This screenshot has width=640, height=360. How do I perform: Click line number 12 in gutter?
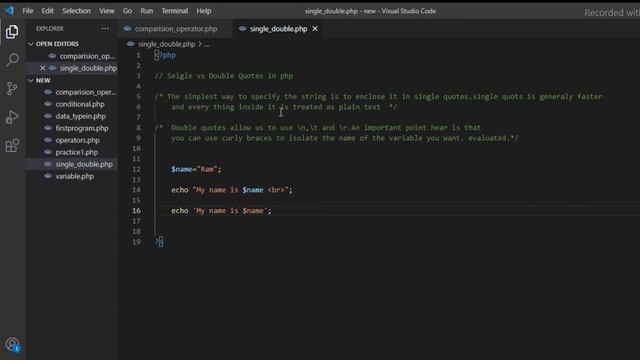pos(136,169)
